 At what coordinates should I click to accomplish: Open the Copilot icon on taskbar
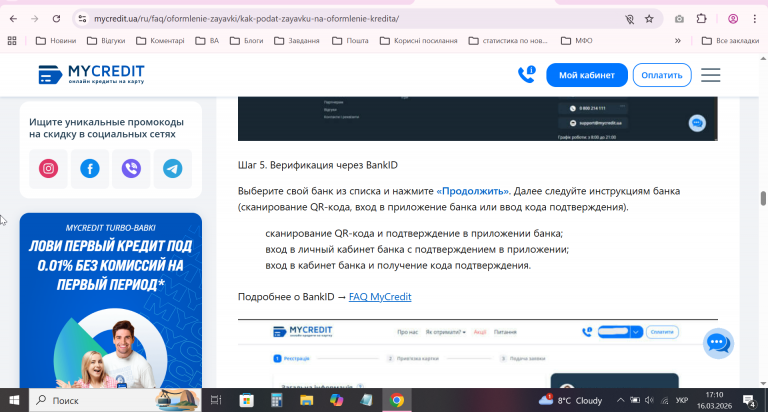[x=336, y=400]
